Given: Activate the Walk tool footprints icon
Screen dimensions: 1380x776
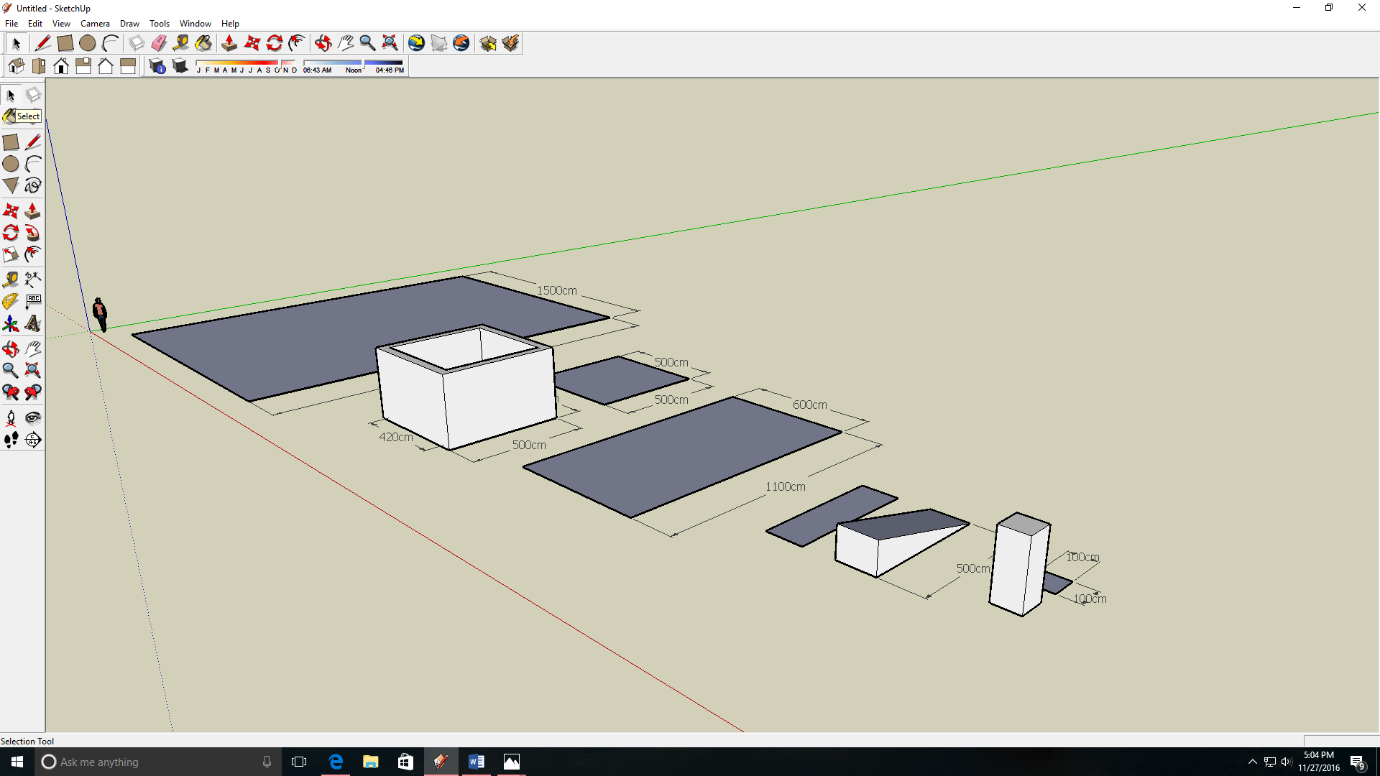Looking at the screenshot, I should pyautogui.click(x=11, y=440).
